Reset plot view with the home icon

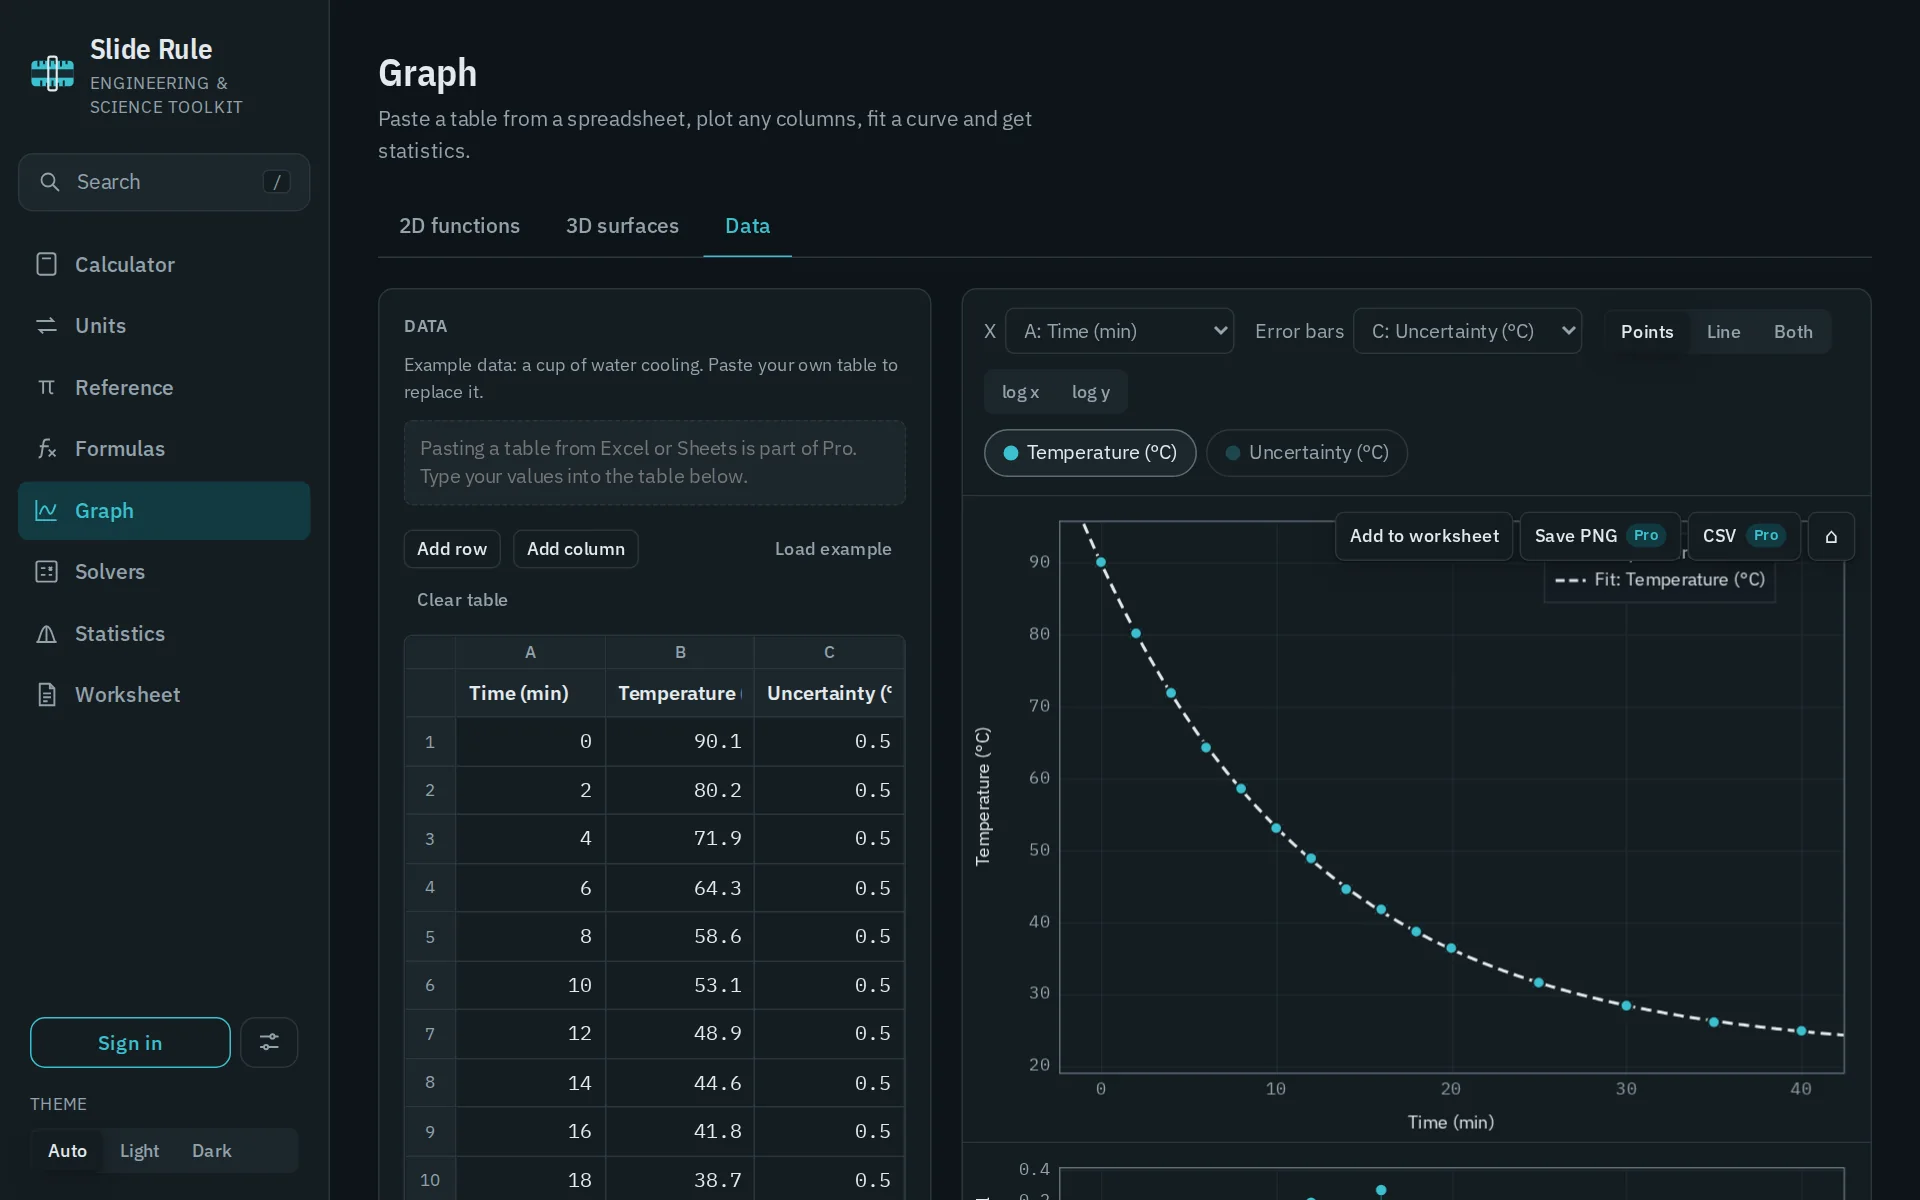click(1831, 537)
